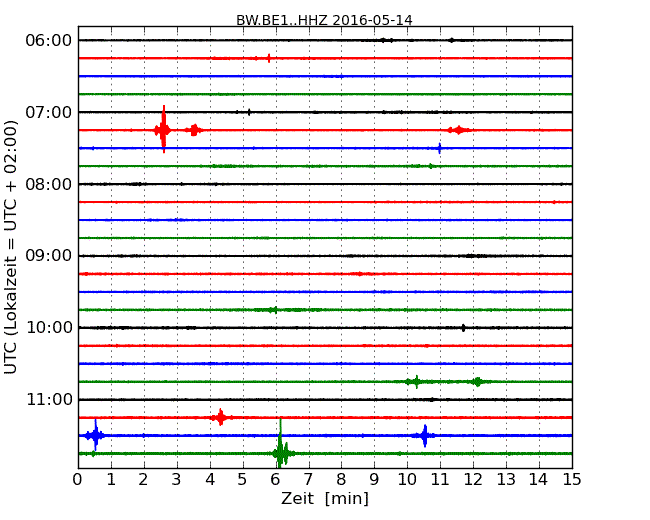Pick the black blip near minute 11.7 on 10:00 trace
Viewport: 650px width, 520px height.
click(x=463, y=328)
